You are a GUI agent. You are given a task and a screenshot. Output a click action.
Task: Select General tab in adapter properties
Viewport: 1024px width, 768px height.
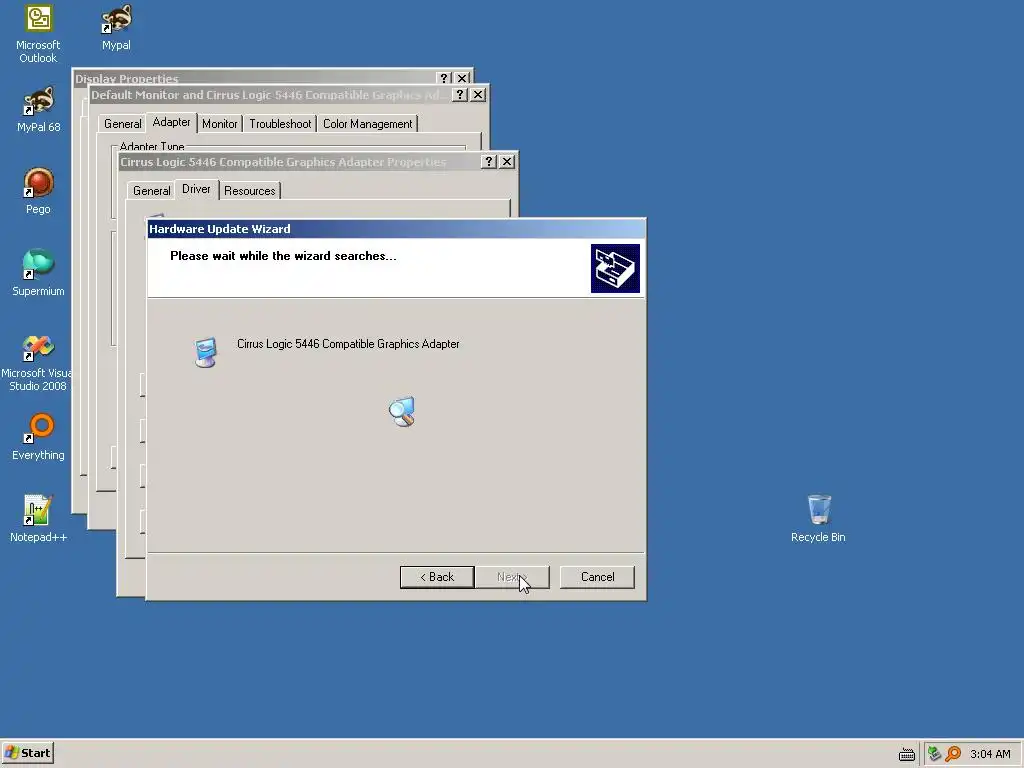coord(152,191)
